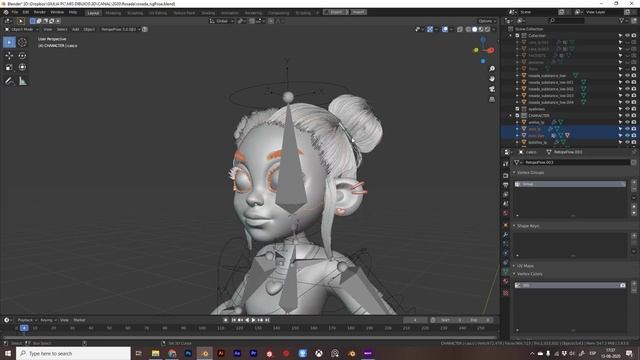Toggle the camera view icon
Image resolution: width=640 pixels, height=360 pixels.
492,89
